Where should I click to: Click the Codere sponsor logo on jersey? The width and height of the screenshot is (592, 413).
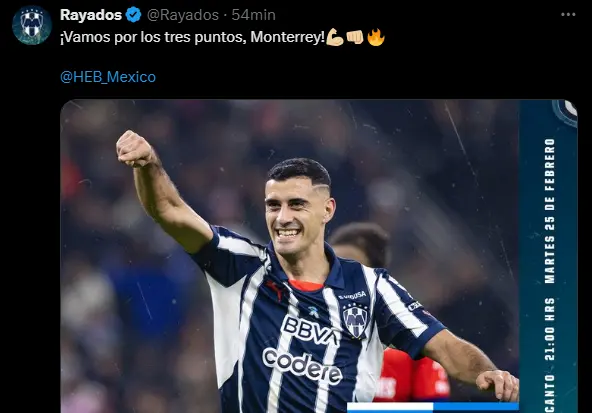302,366
